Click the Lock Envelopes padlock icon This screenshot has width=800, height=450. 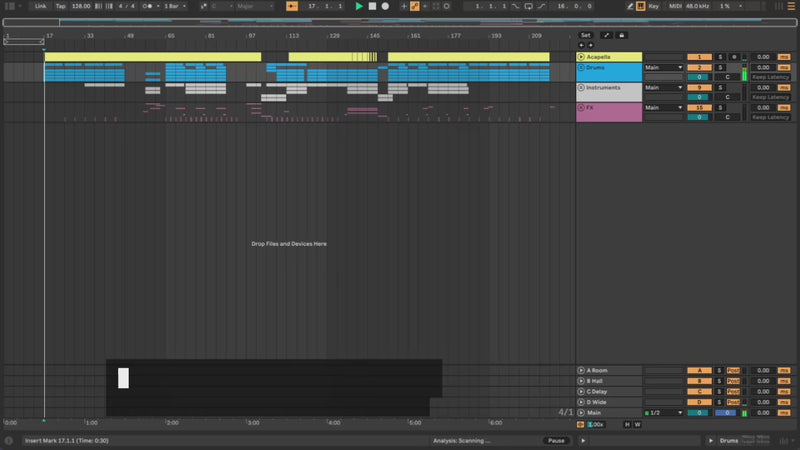[x=621, y=35]
